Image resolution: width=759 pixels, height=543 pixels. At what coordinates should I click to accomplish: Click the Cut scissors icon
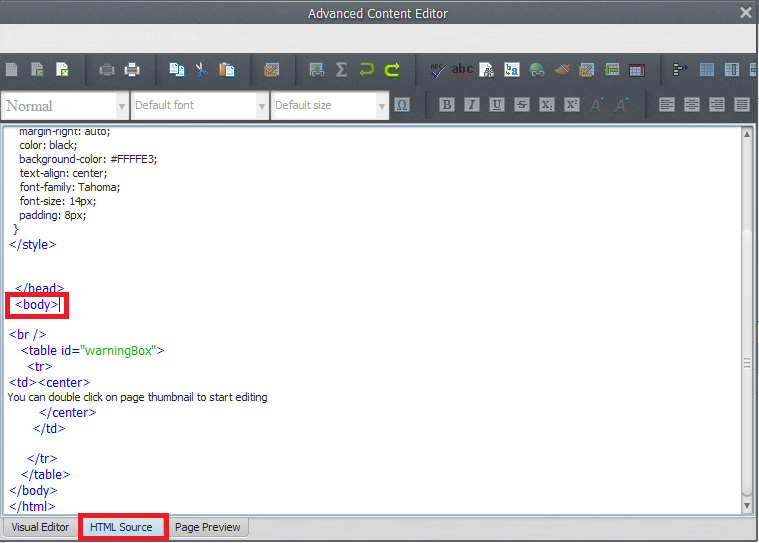pyautogui.click(x=201, y=70)
